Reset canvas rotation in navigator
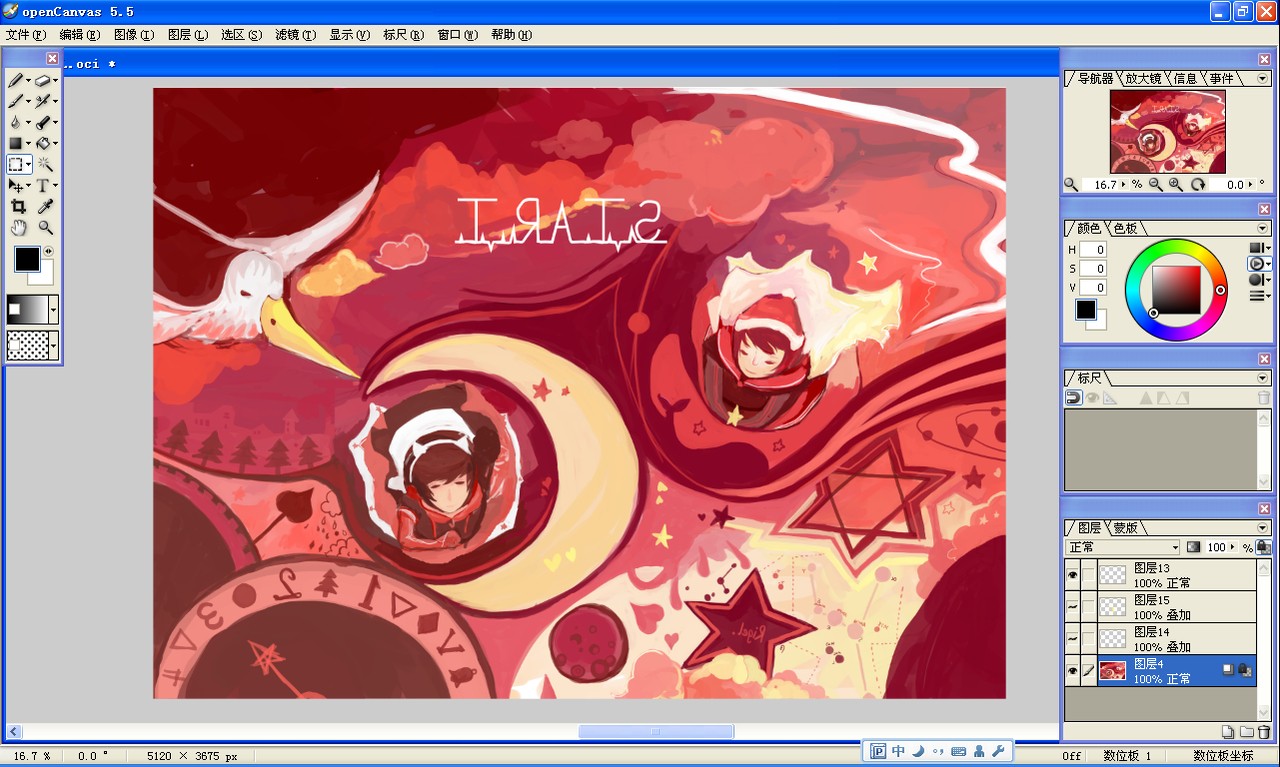Image resolution: width=1280 pixels, height=767 pixels. click(x=1197, y=185)
